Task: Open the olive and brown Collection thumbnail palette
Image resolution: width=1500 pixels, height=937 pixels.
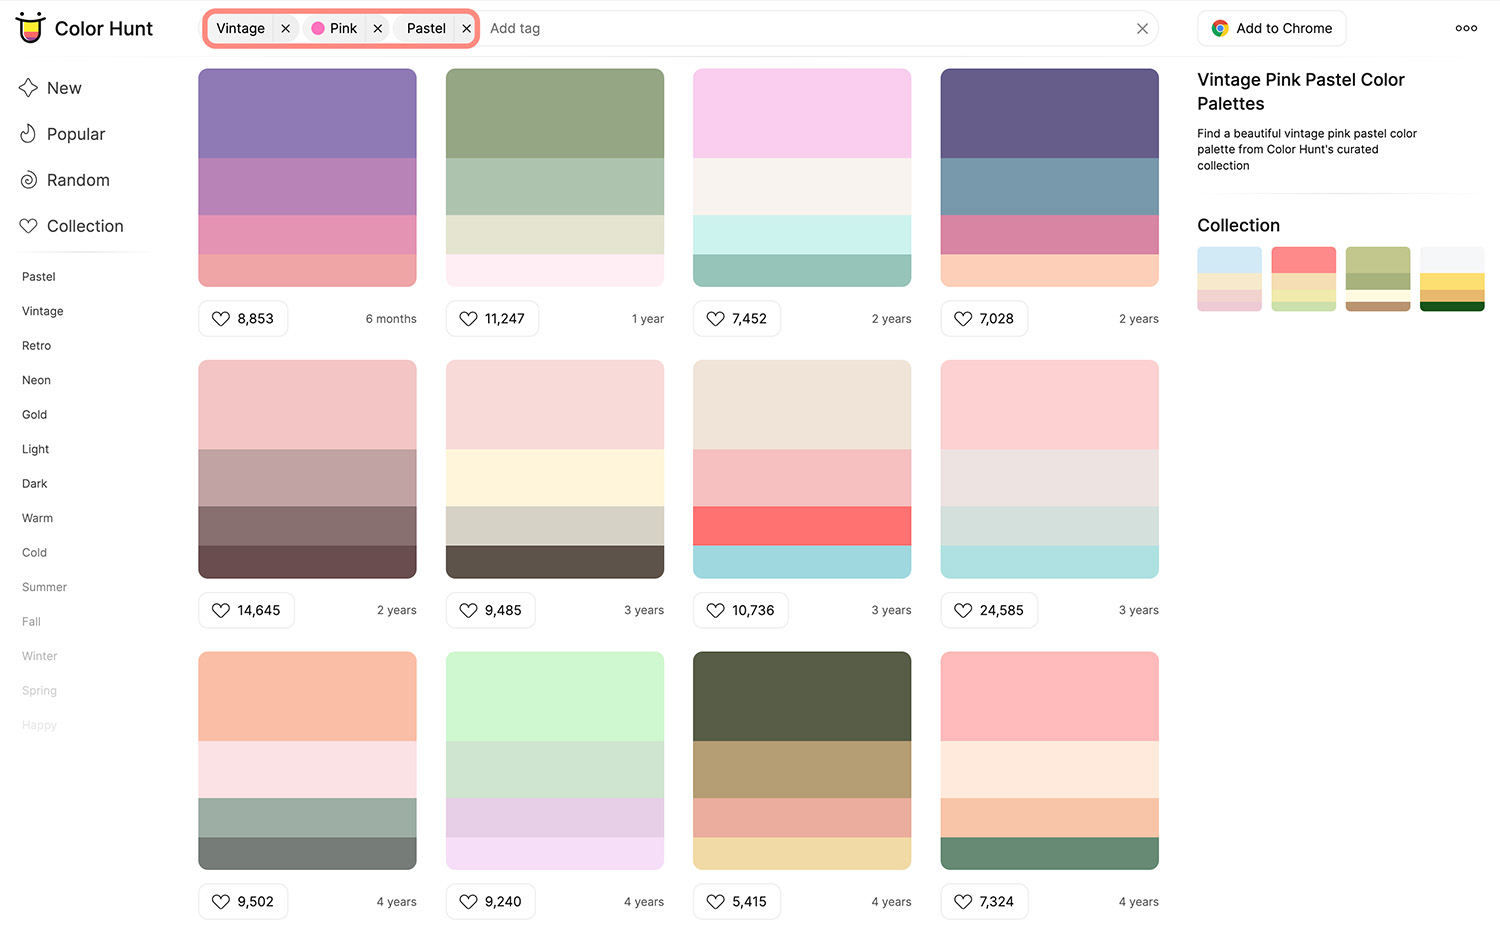Action: coord(1378,279)
